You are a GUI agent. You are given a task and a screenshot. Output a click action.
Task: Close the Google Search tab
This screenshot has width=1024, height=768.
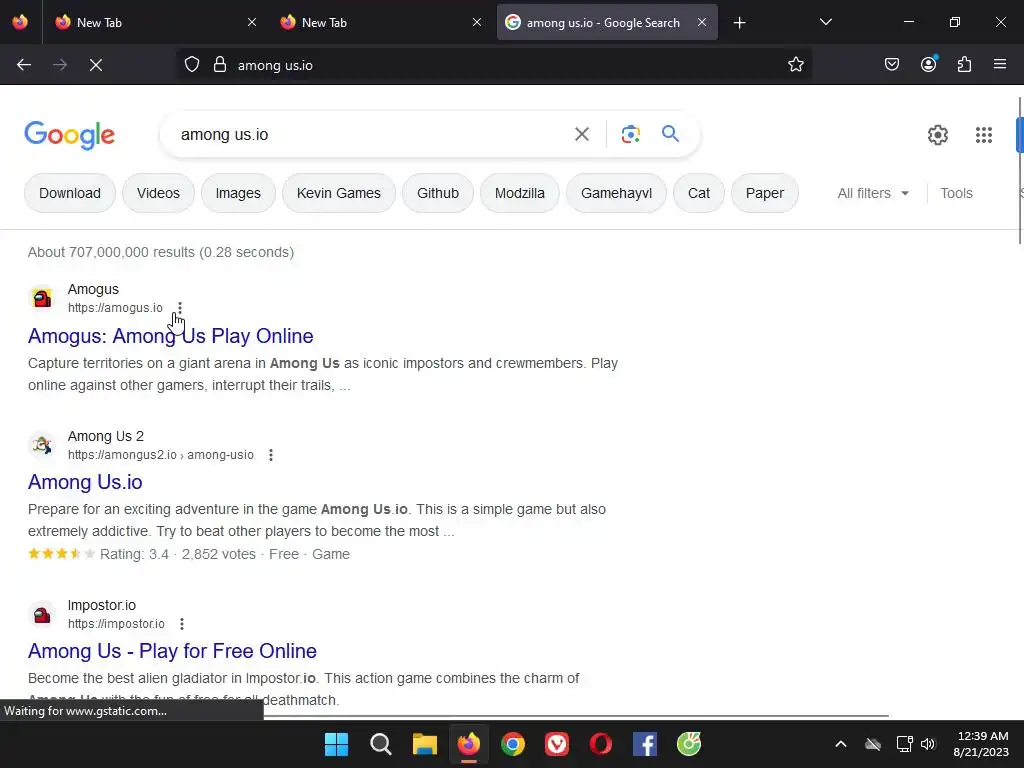pos(701,22)
